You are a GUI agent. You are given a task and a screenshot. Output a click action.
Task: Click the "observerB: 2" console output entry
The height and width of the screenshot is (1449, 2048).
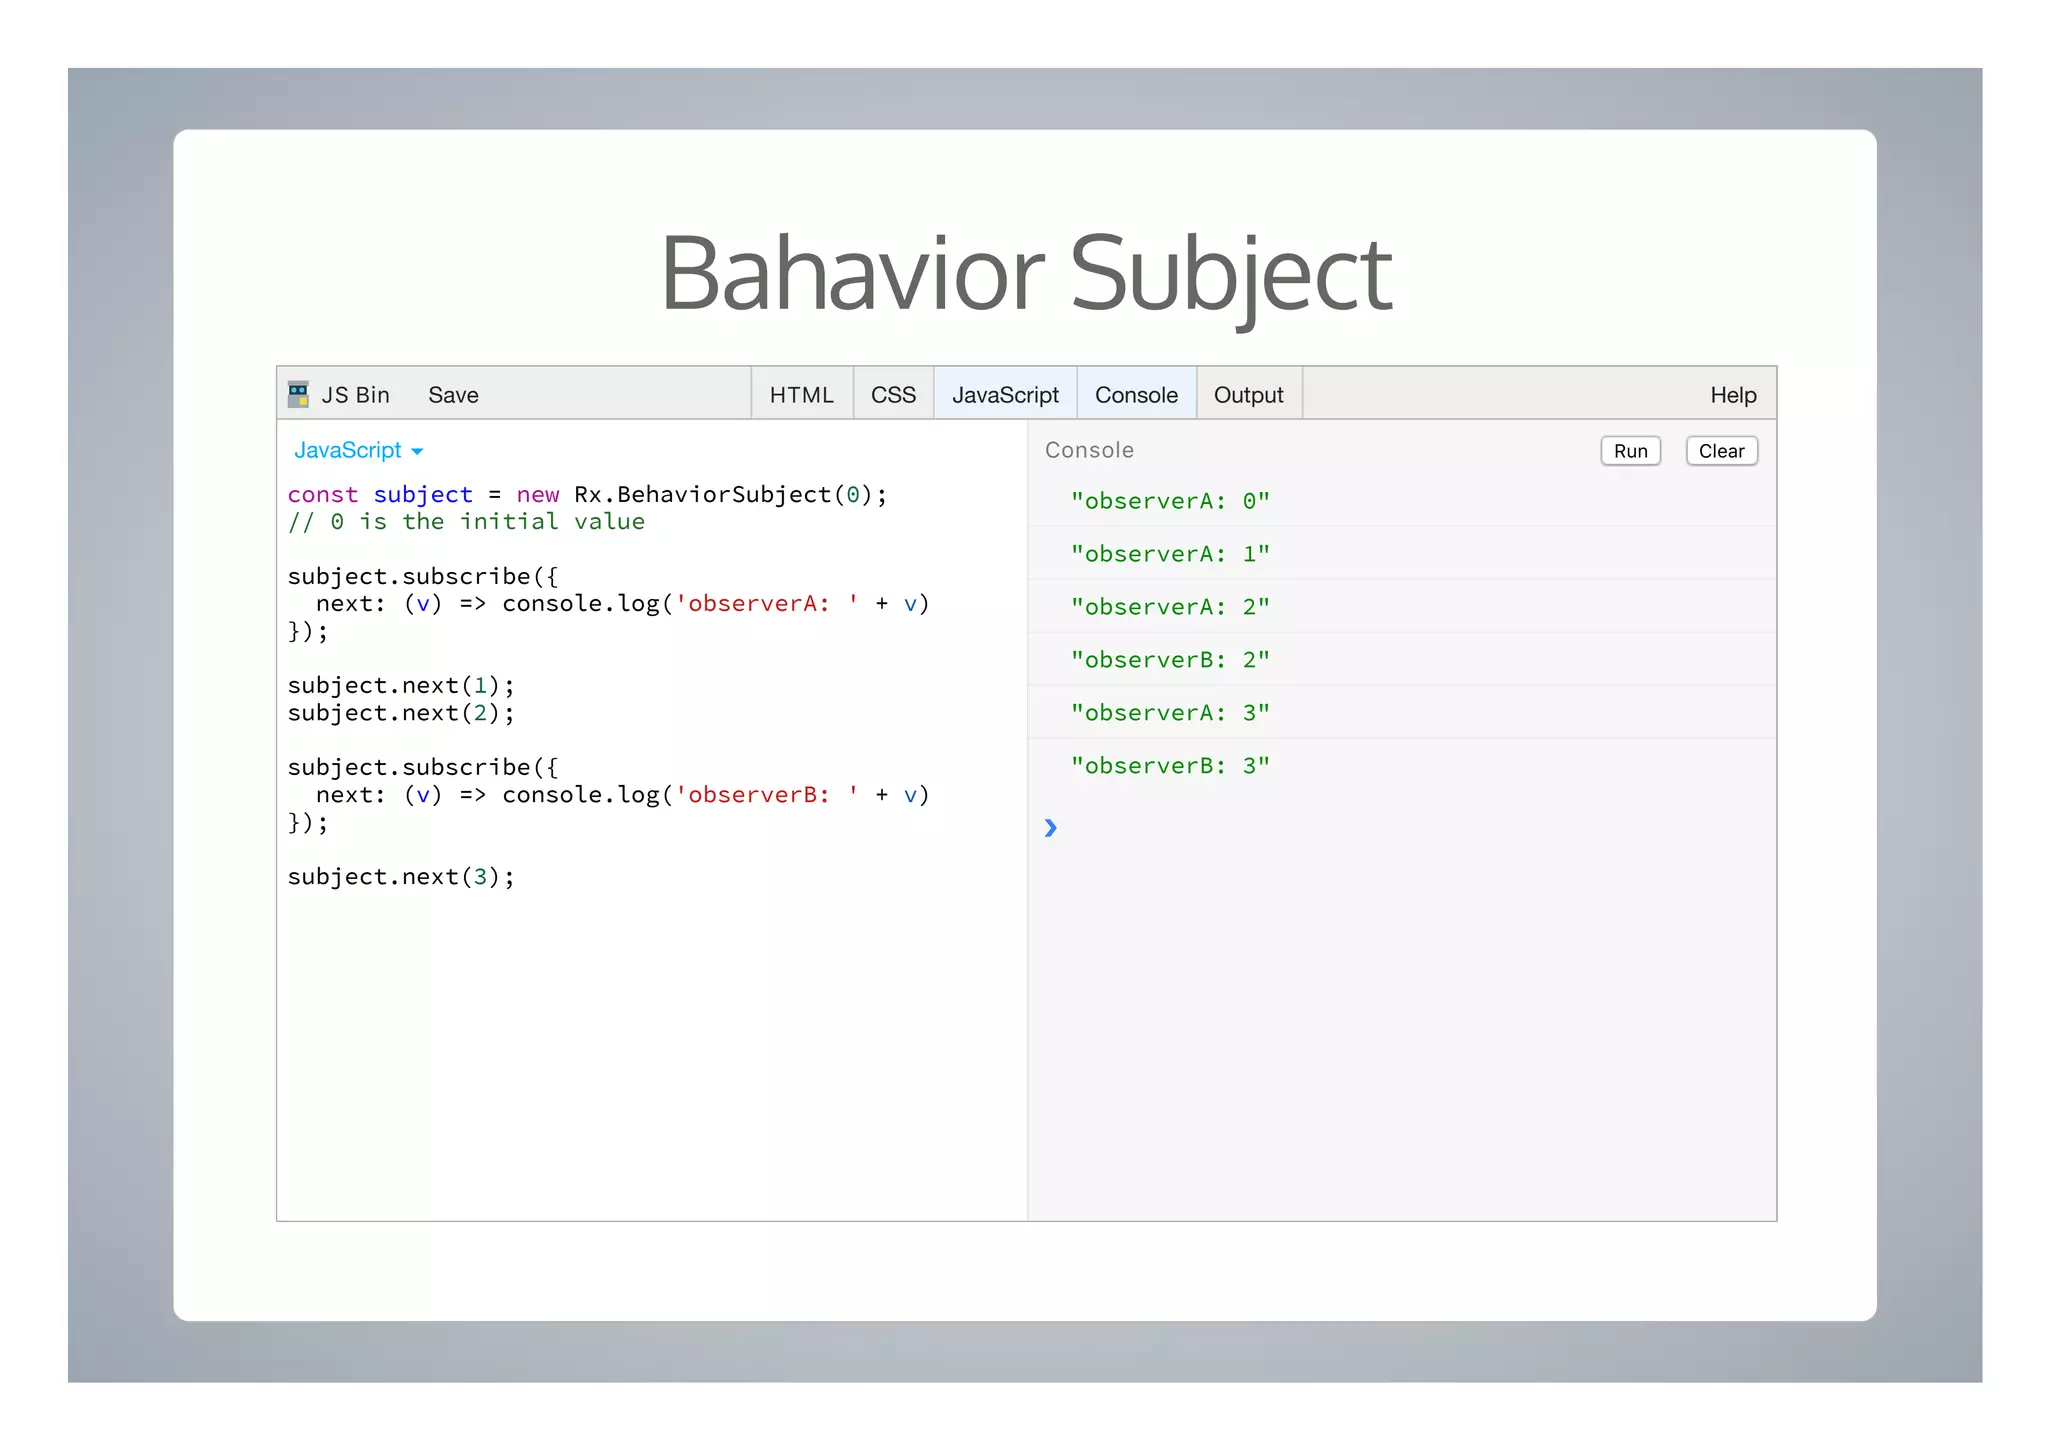(x=1169, y=660)
